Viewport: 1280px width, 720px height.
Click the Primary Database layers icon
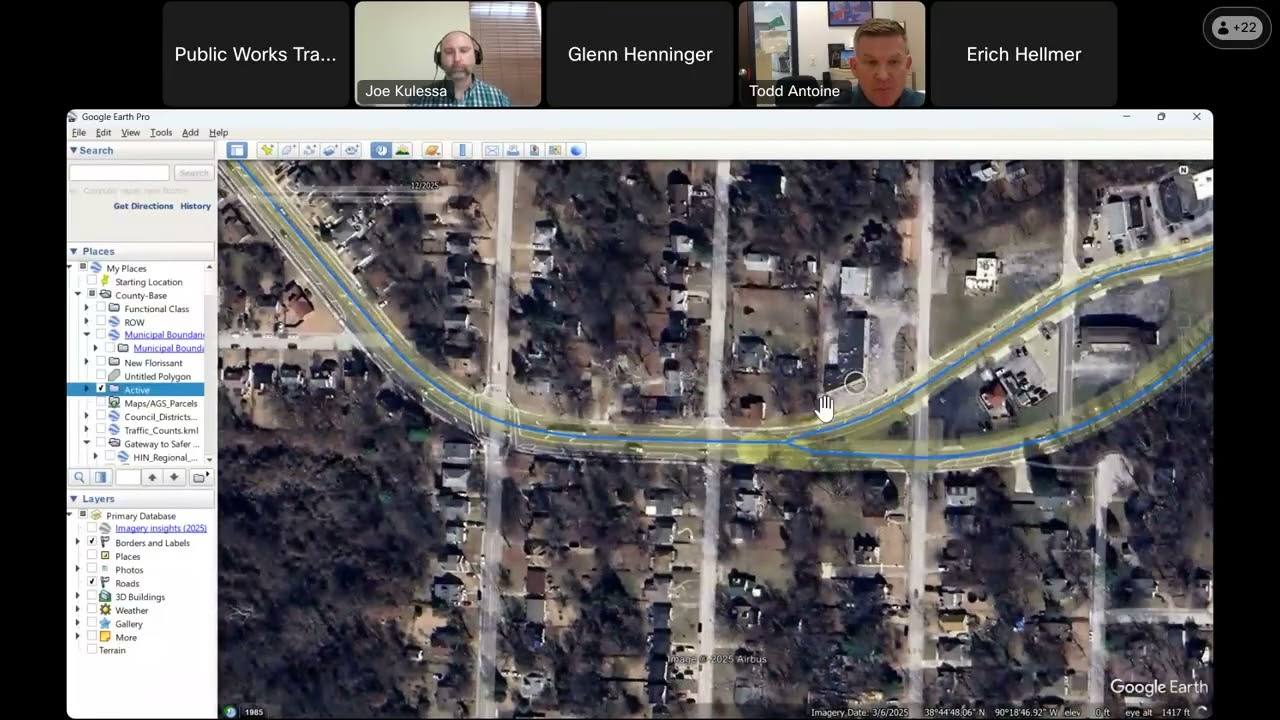point(96,516)
